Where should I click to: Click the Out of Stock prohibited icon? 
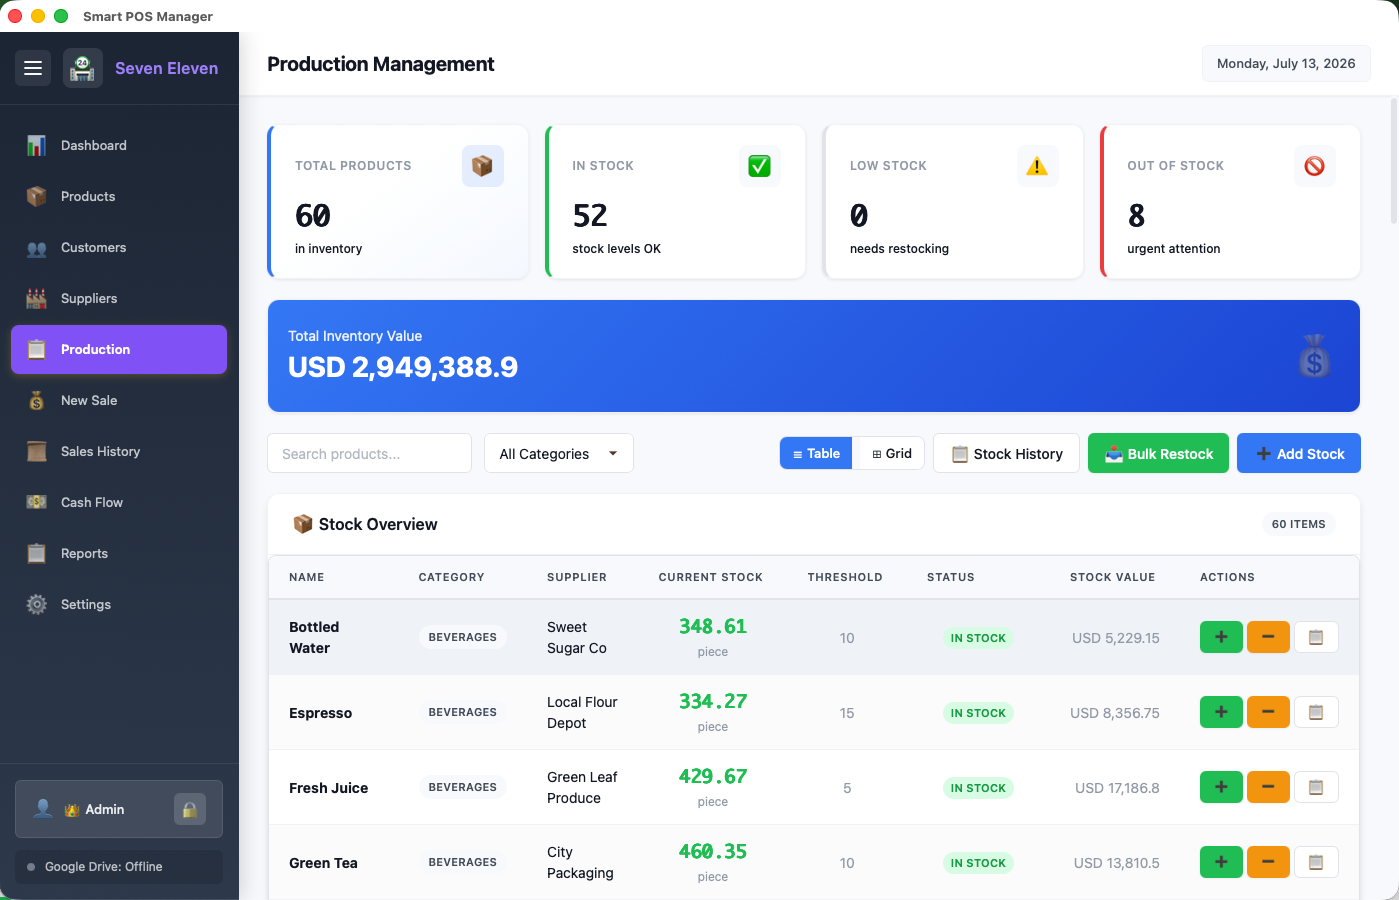1315,166
